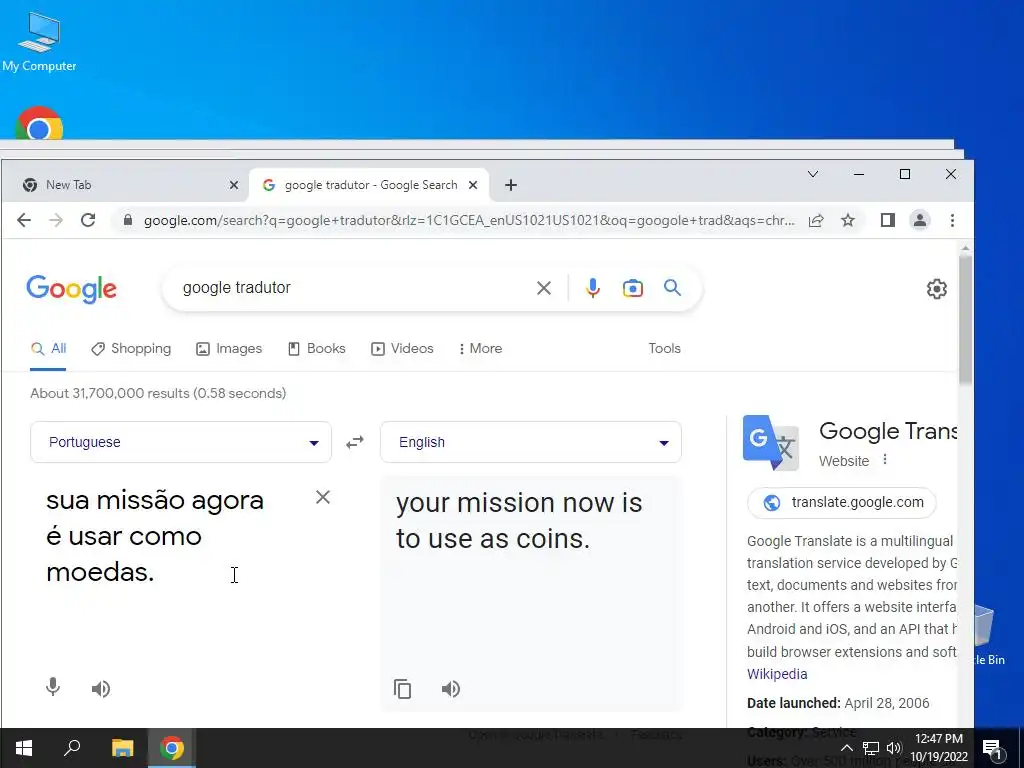Open a new Chrome tab
This screenshot has width=1024, height=768.
511,185
